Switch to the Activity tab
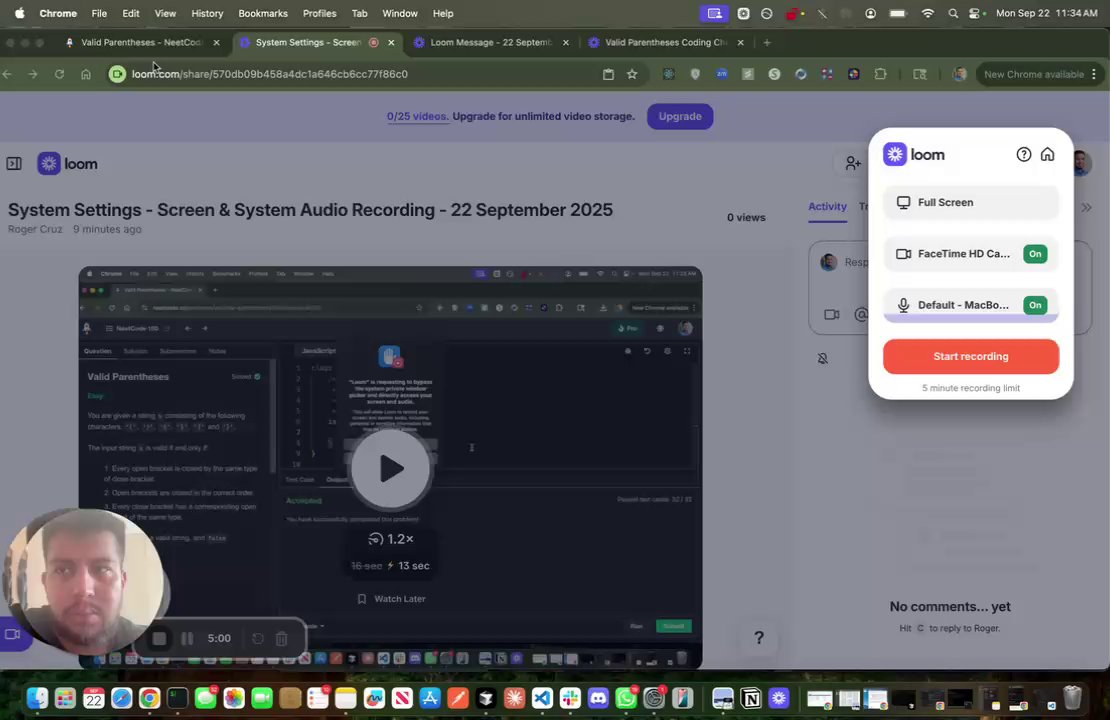1110x720 pixels. (x=828, y=207)
